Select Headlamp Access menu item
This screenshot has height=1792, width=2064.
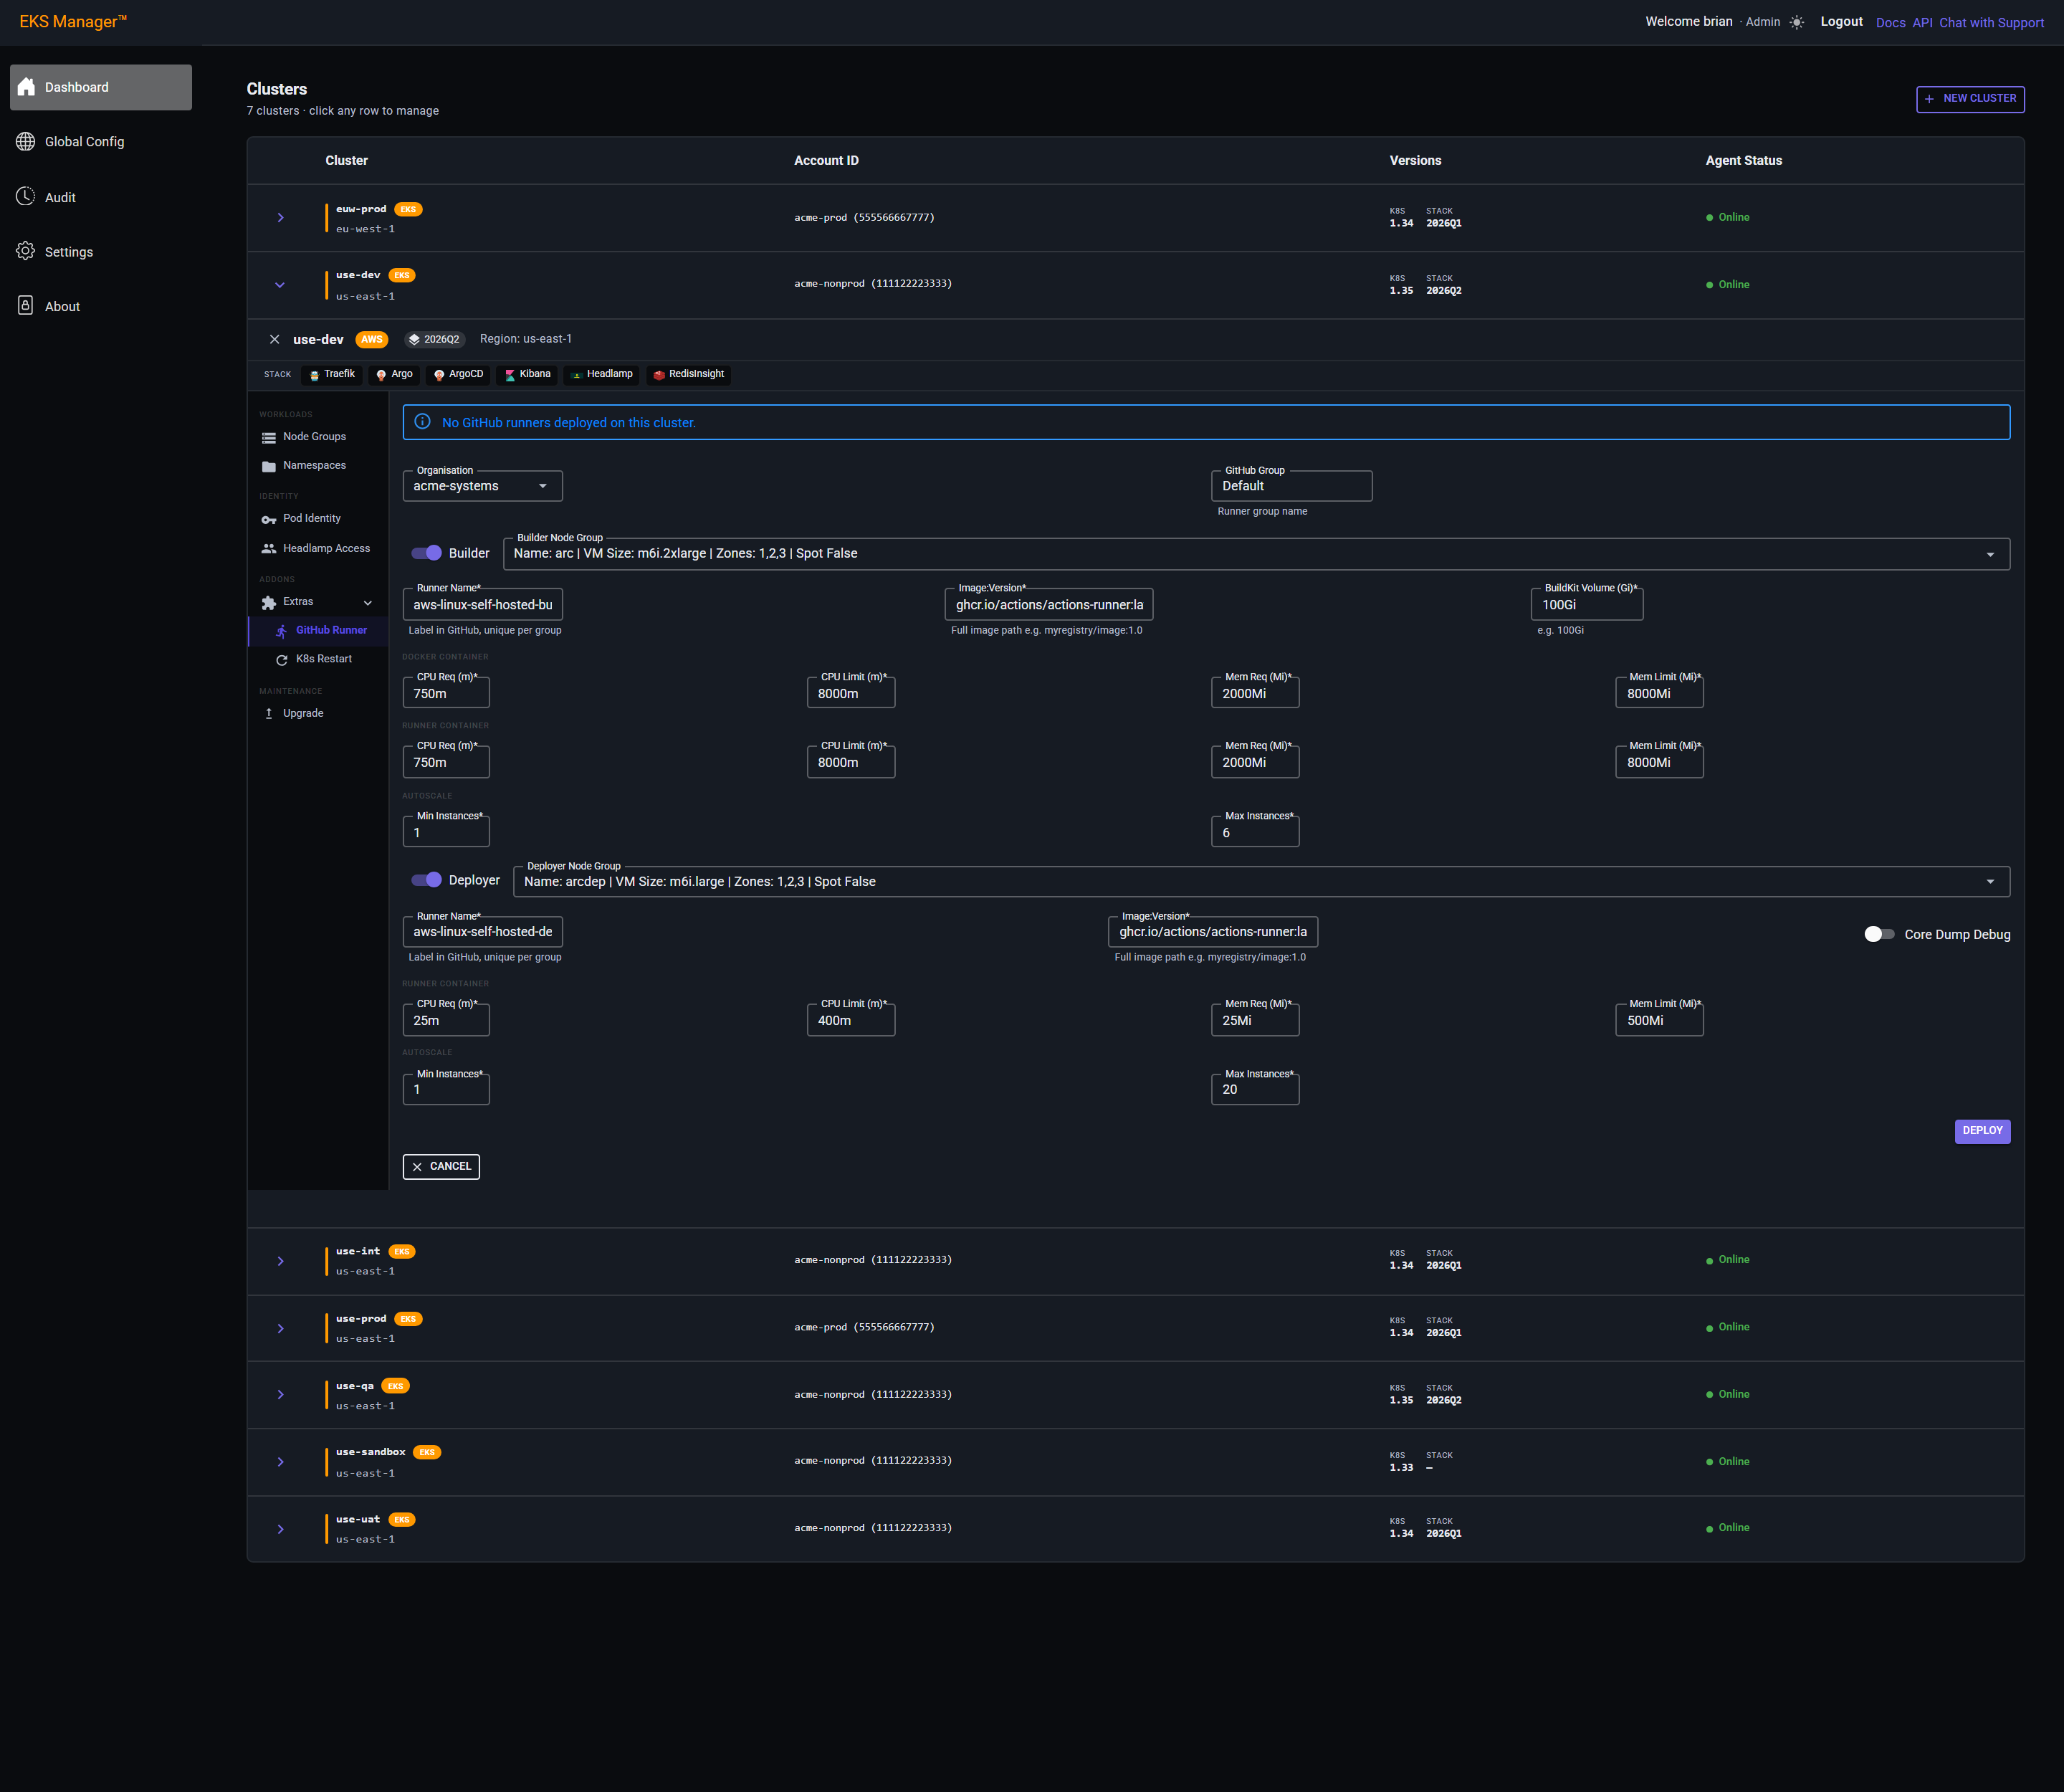[318, 548]
